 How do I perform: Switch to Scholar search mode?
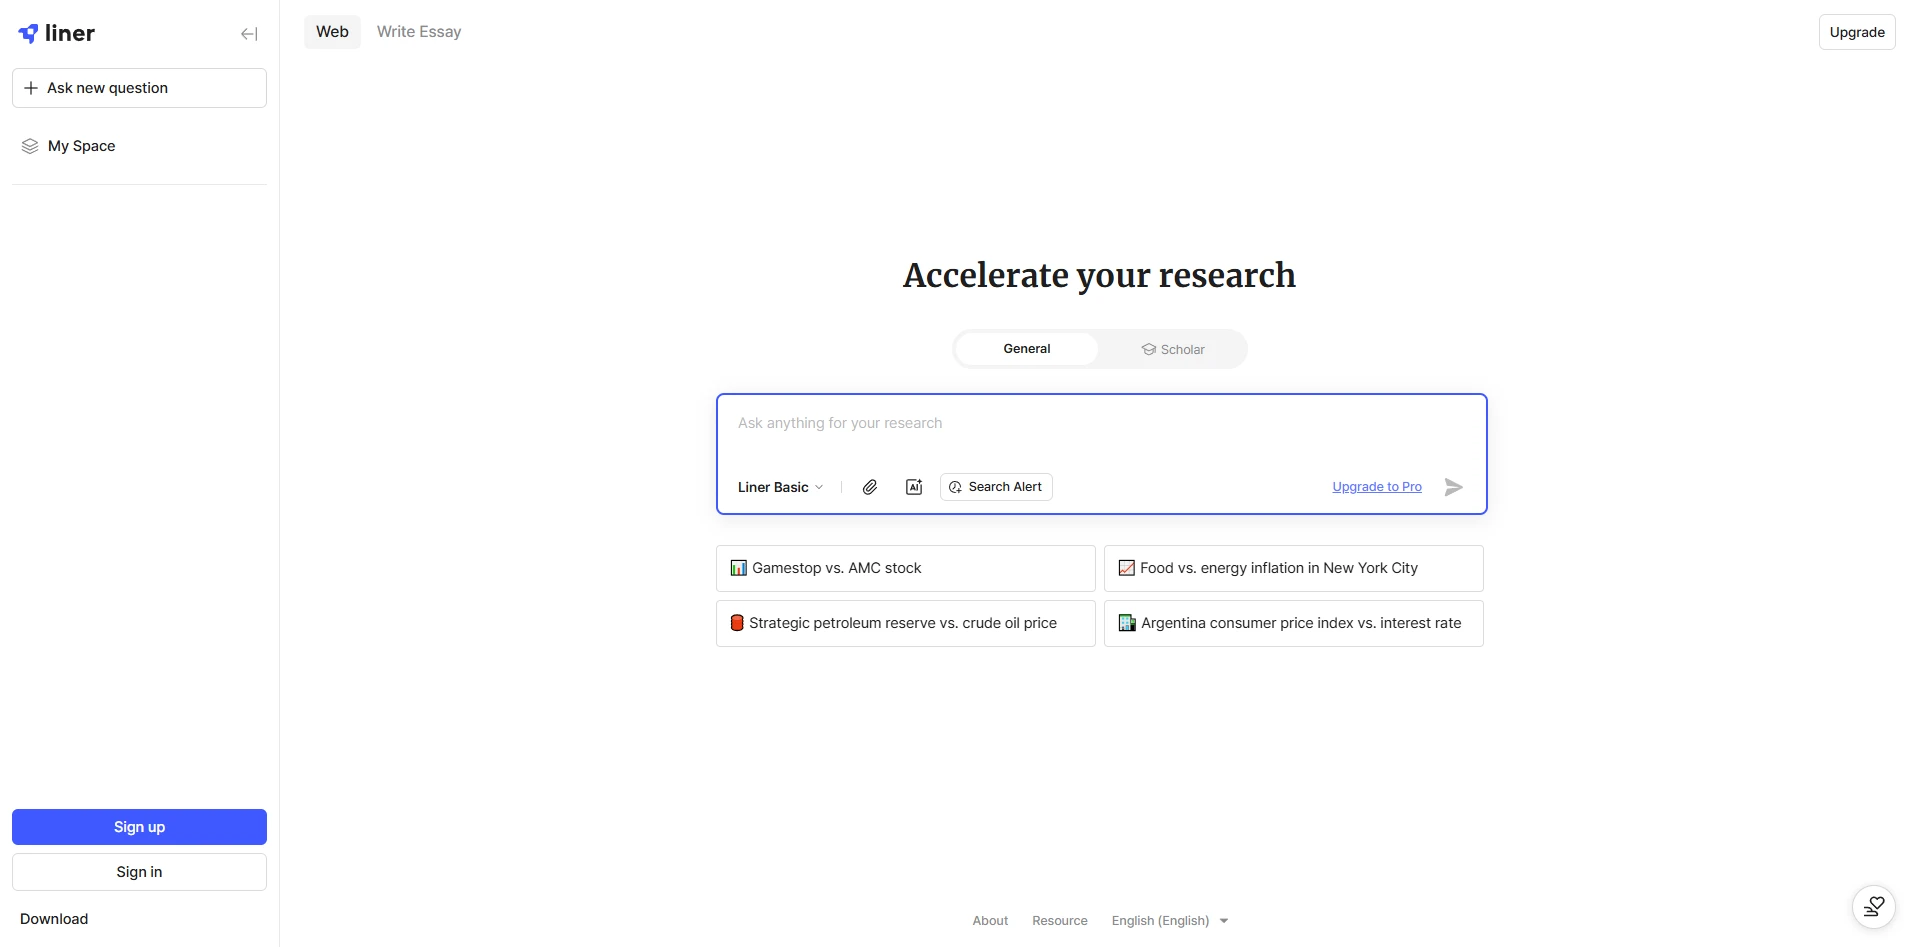(x=1173, y=350)
